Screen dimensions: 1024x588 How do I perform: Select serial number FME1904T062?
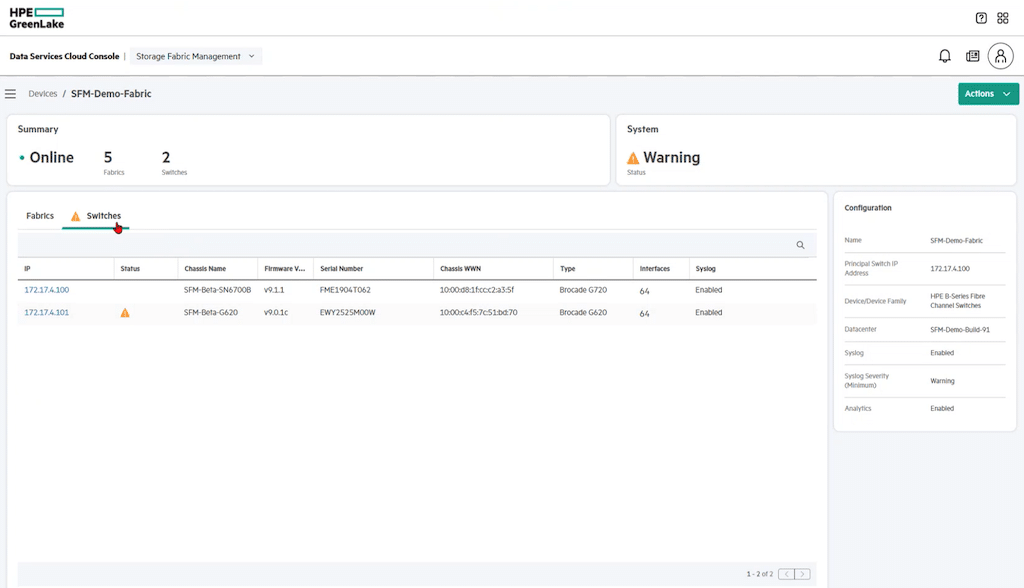pos(345,290)
